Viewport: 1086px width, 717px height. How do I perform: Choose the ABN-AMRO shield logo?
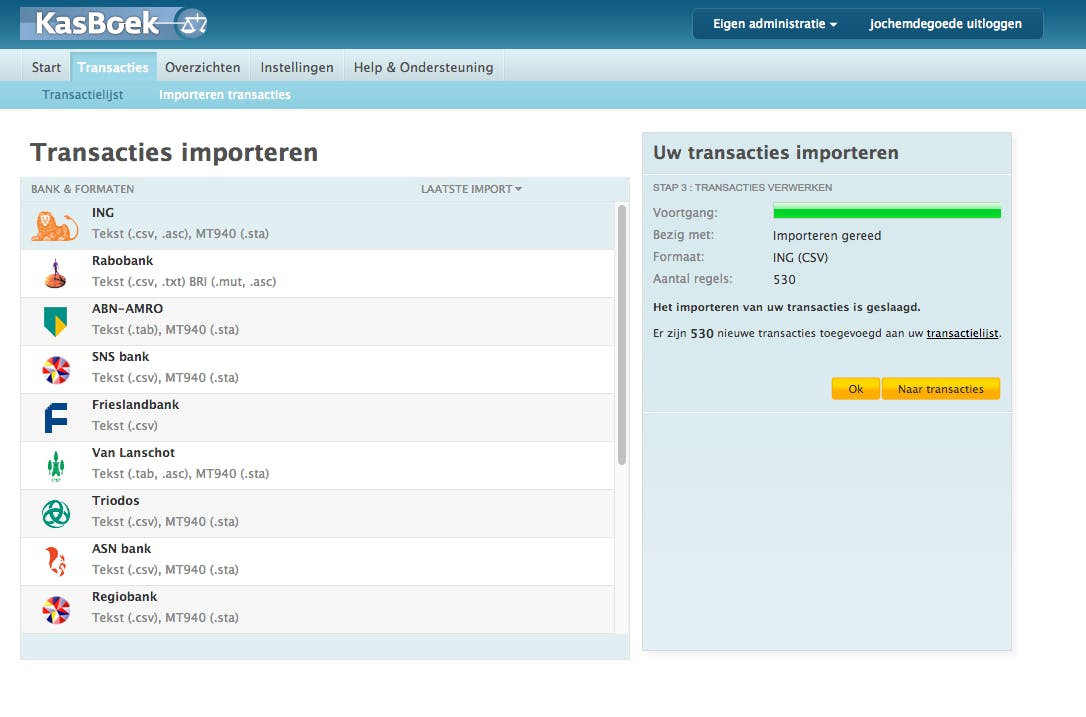[x=55, y=321]
